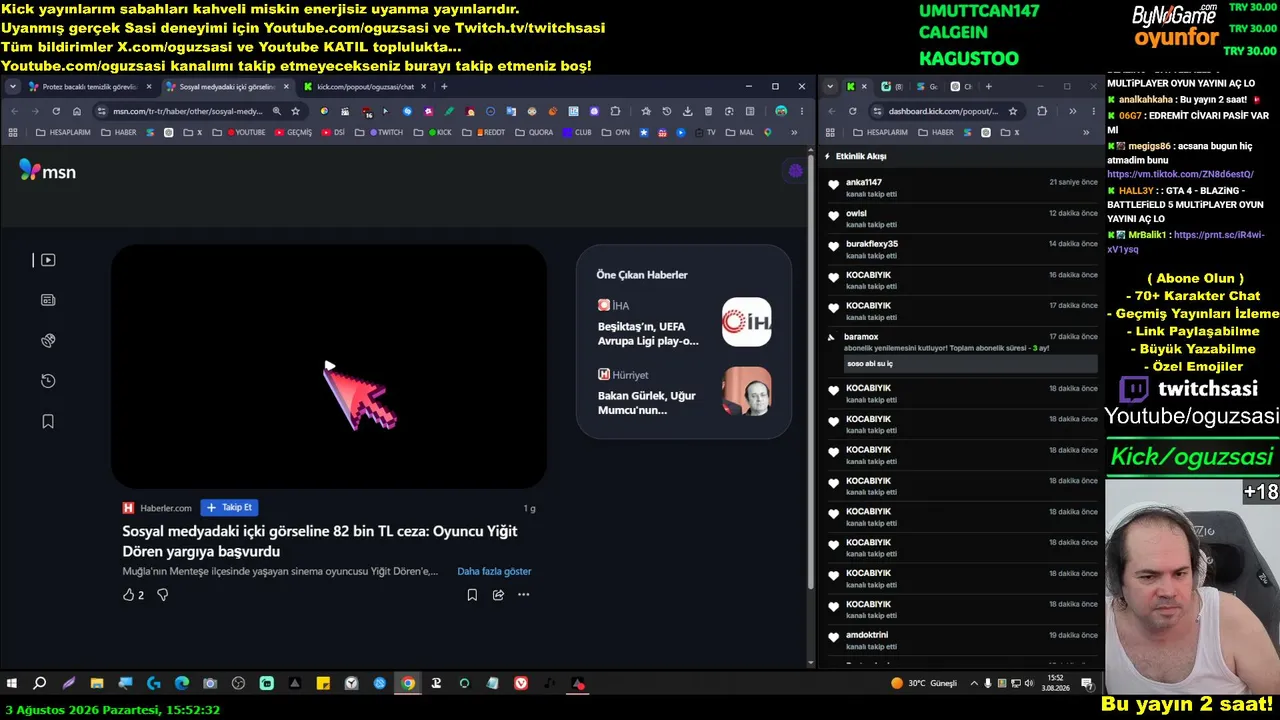Viewport: 1280px width, 720px height.
Task: Open Windows taskbar search
Action: (x=40, y=684)
